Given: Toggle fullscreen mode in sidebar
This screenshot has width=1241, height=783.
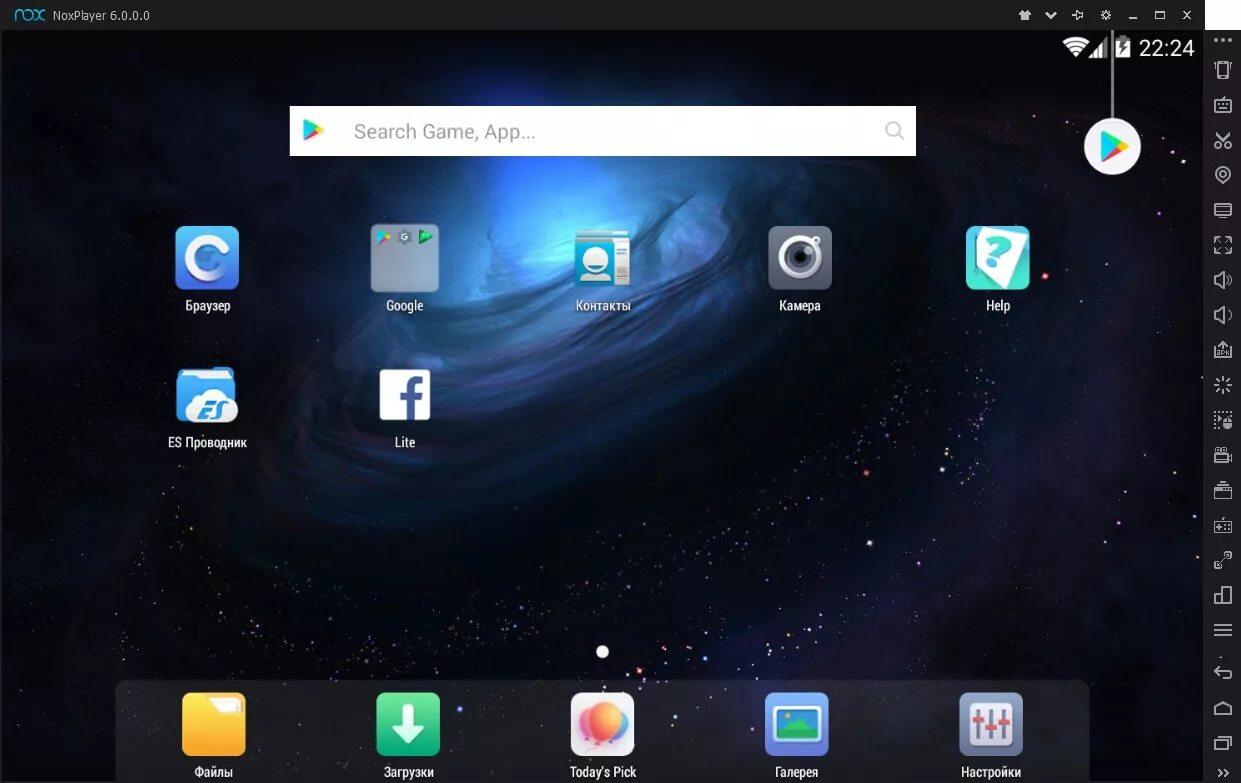Looking at the screenshot, I should tap(1223, 245).
